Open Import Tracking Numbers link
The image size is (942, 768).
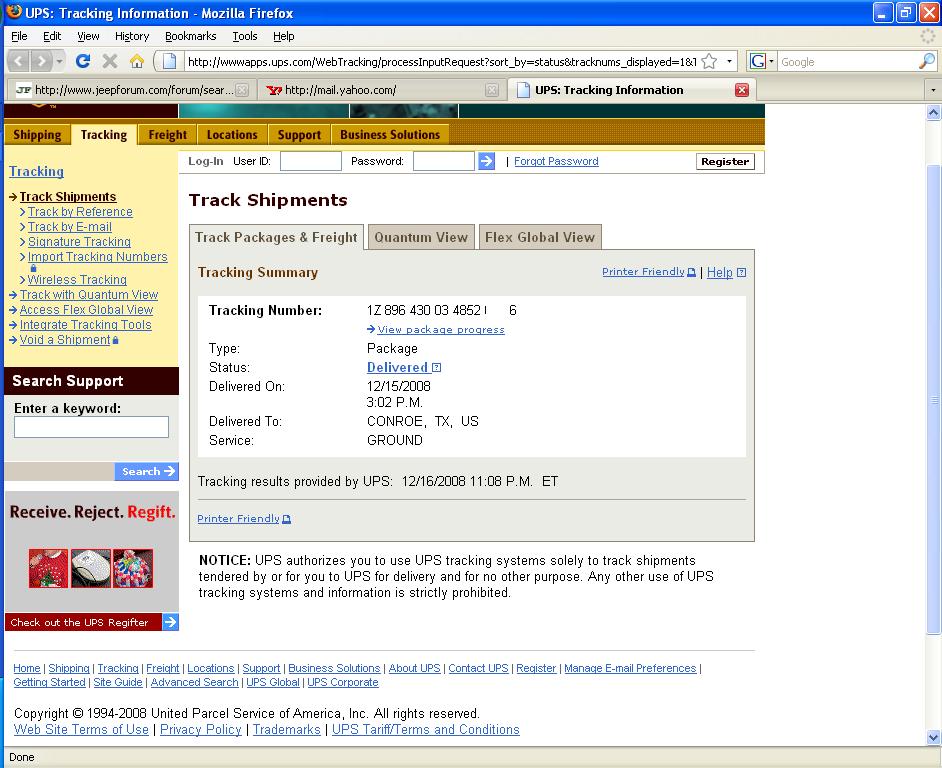[97, 257]
